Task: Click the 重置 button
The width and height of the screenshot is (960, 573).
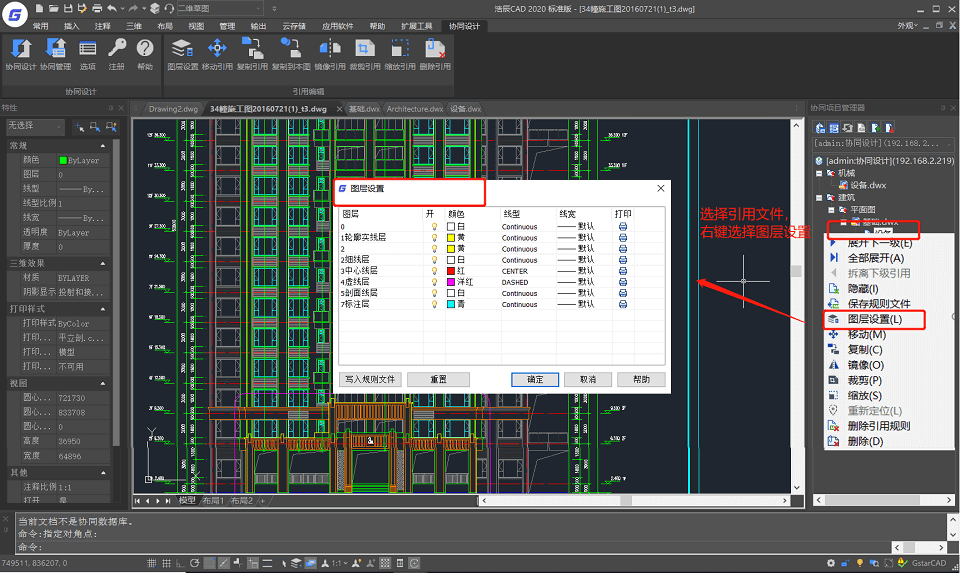Action: (x=438, y=380)
